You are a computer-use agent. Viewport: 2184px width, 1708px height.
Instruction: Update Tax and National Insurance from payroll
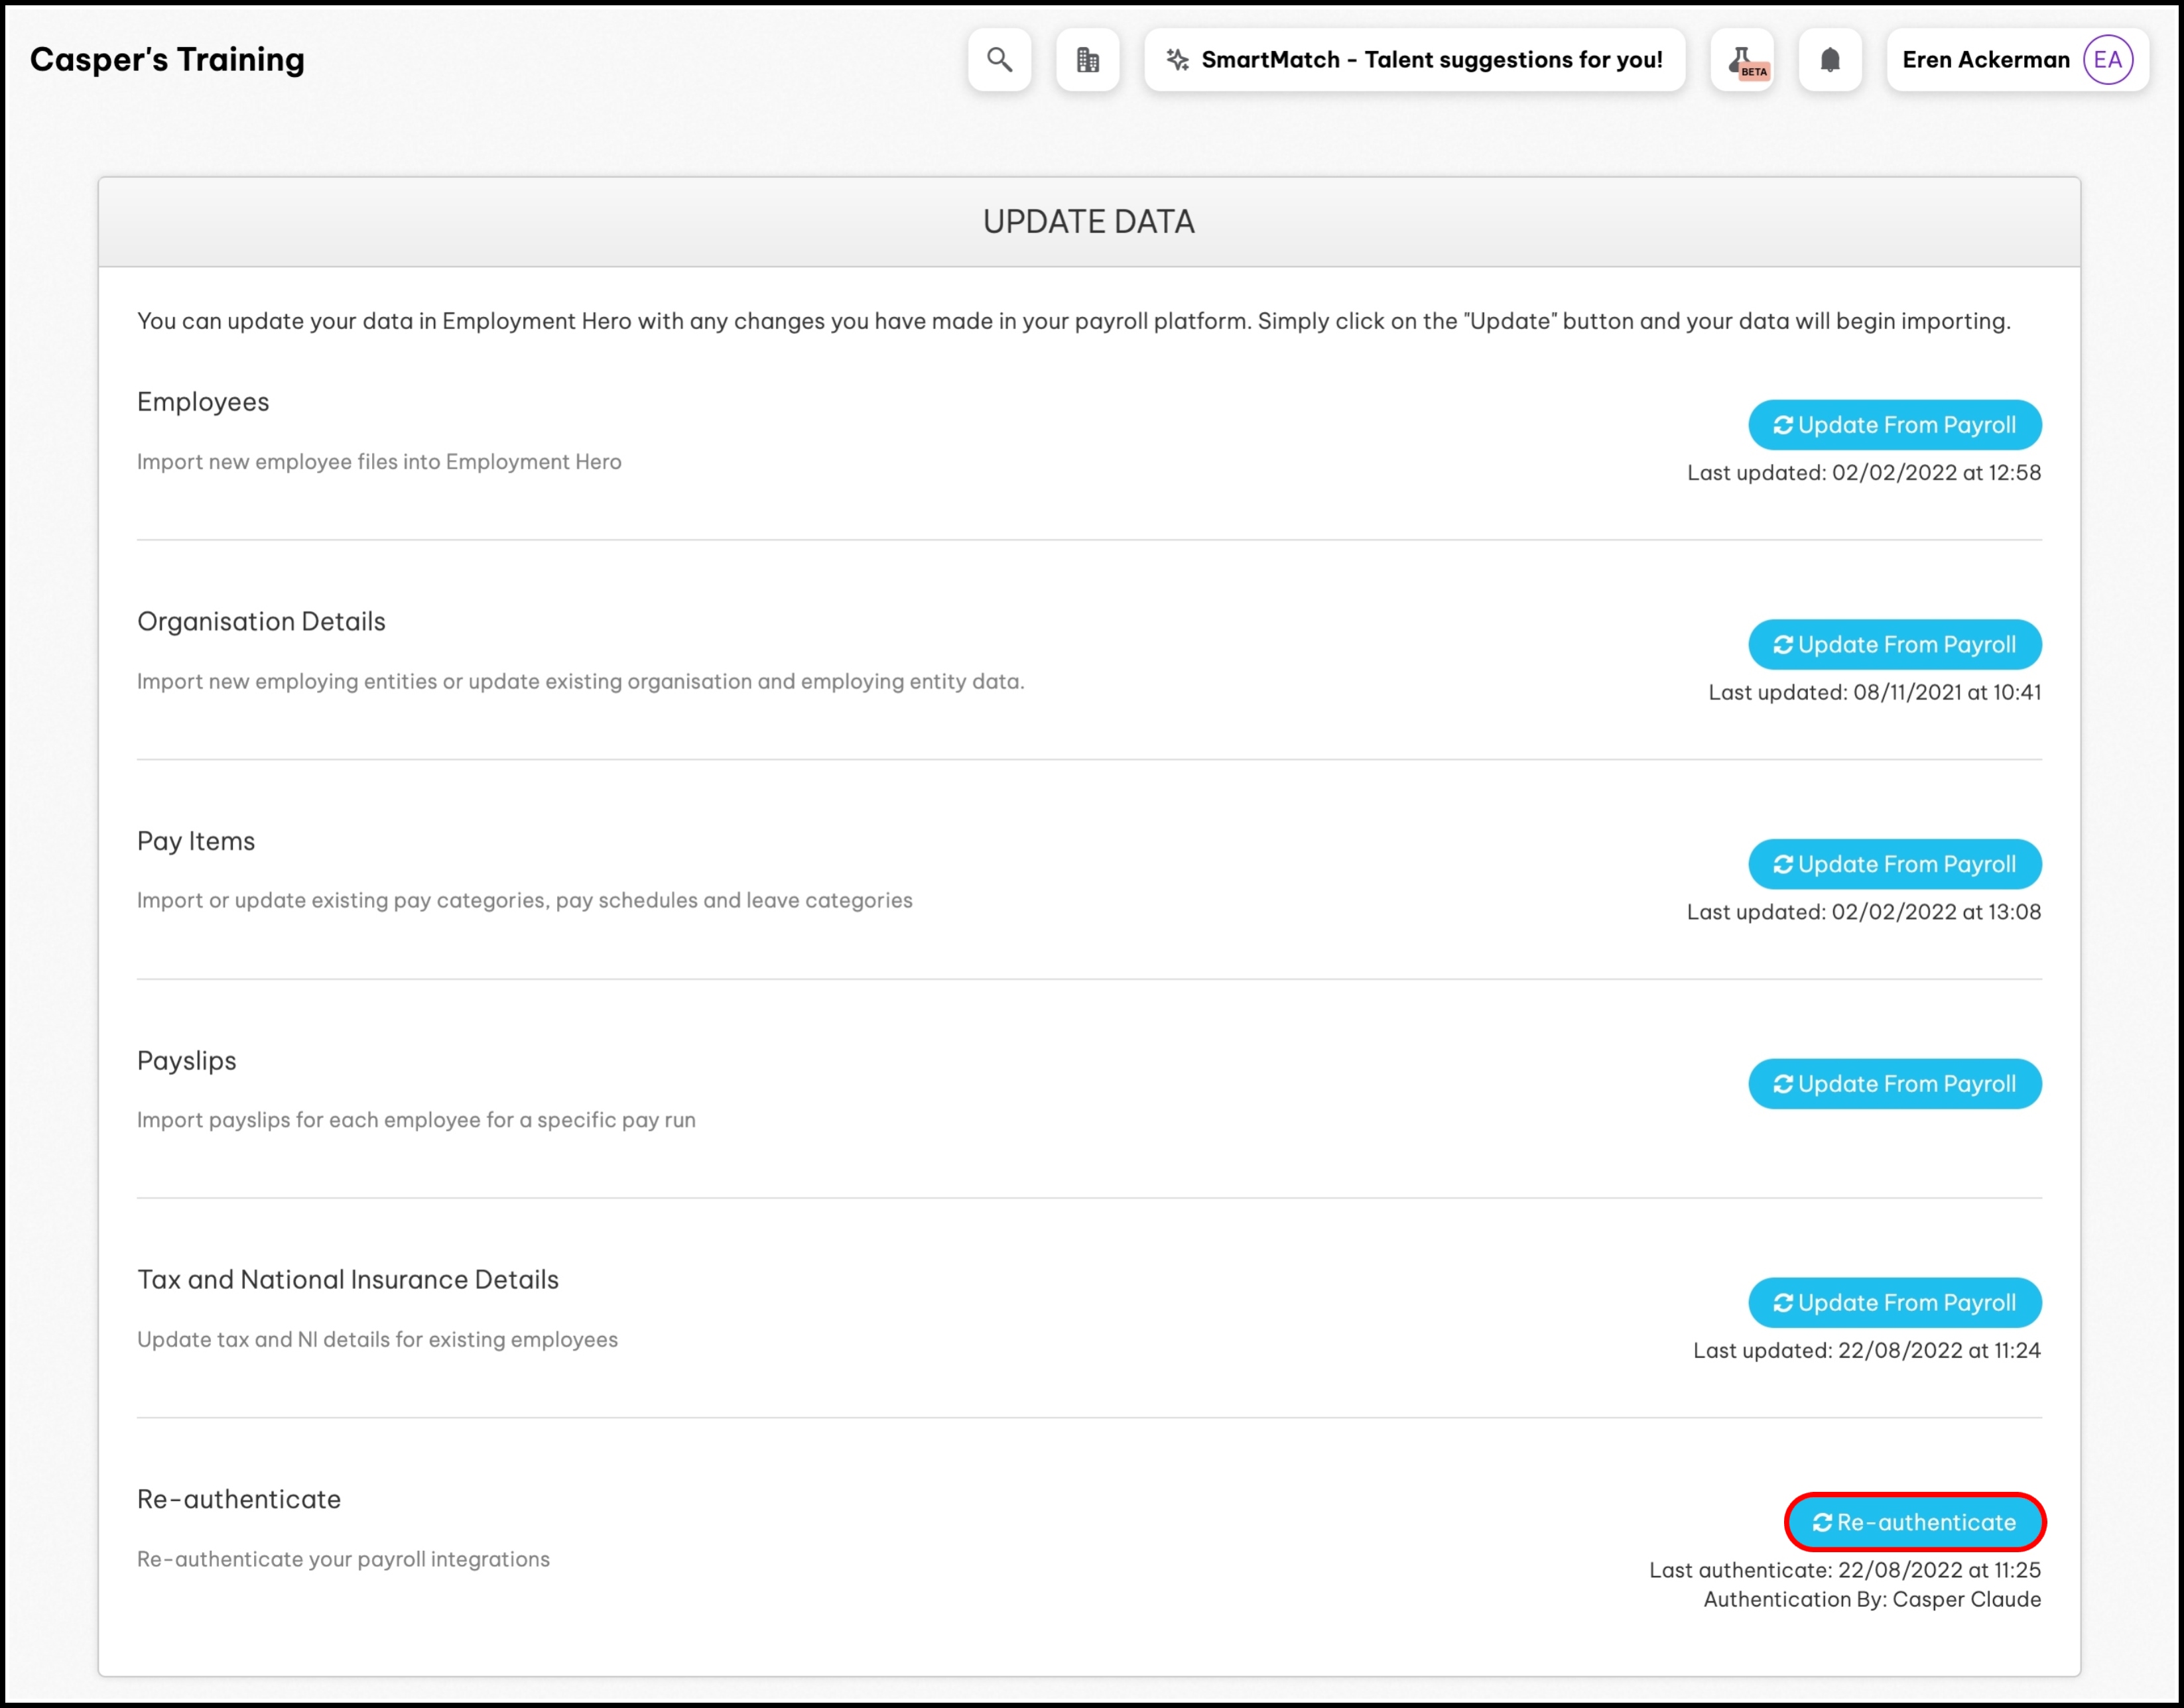click(x=1894, y=1303)
